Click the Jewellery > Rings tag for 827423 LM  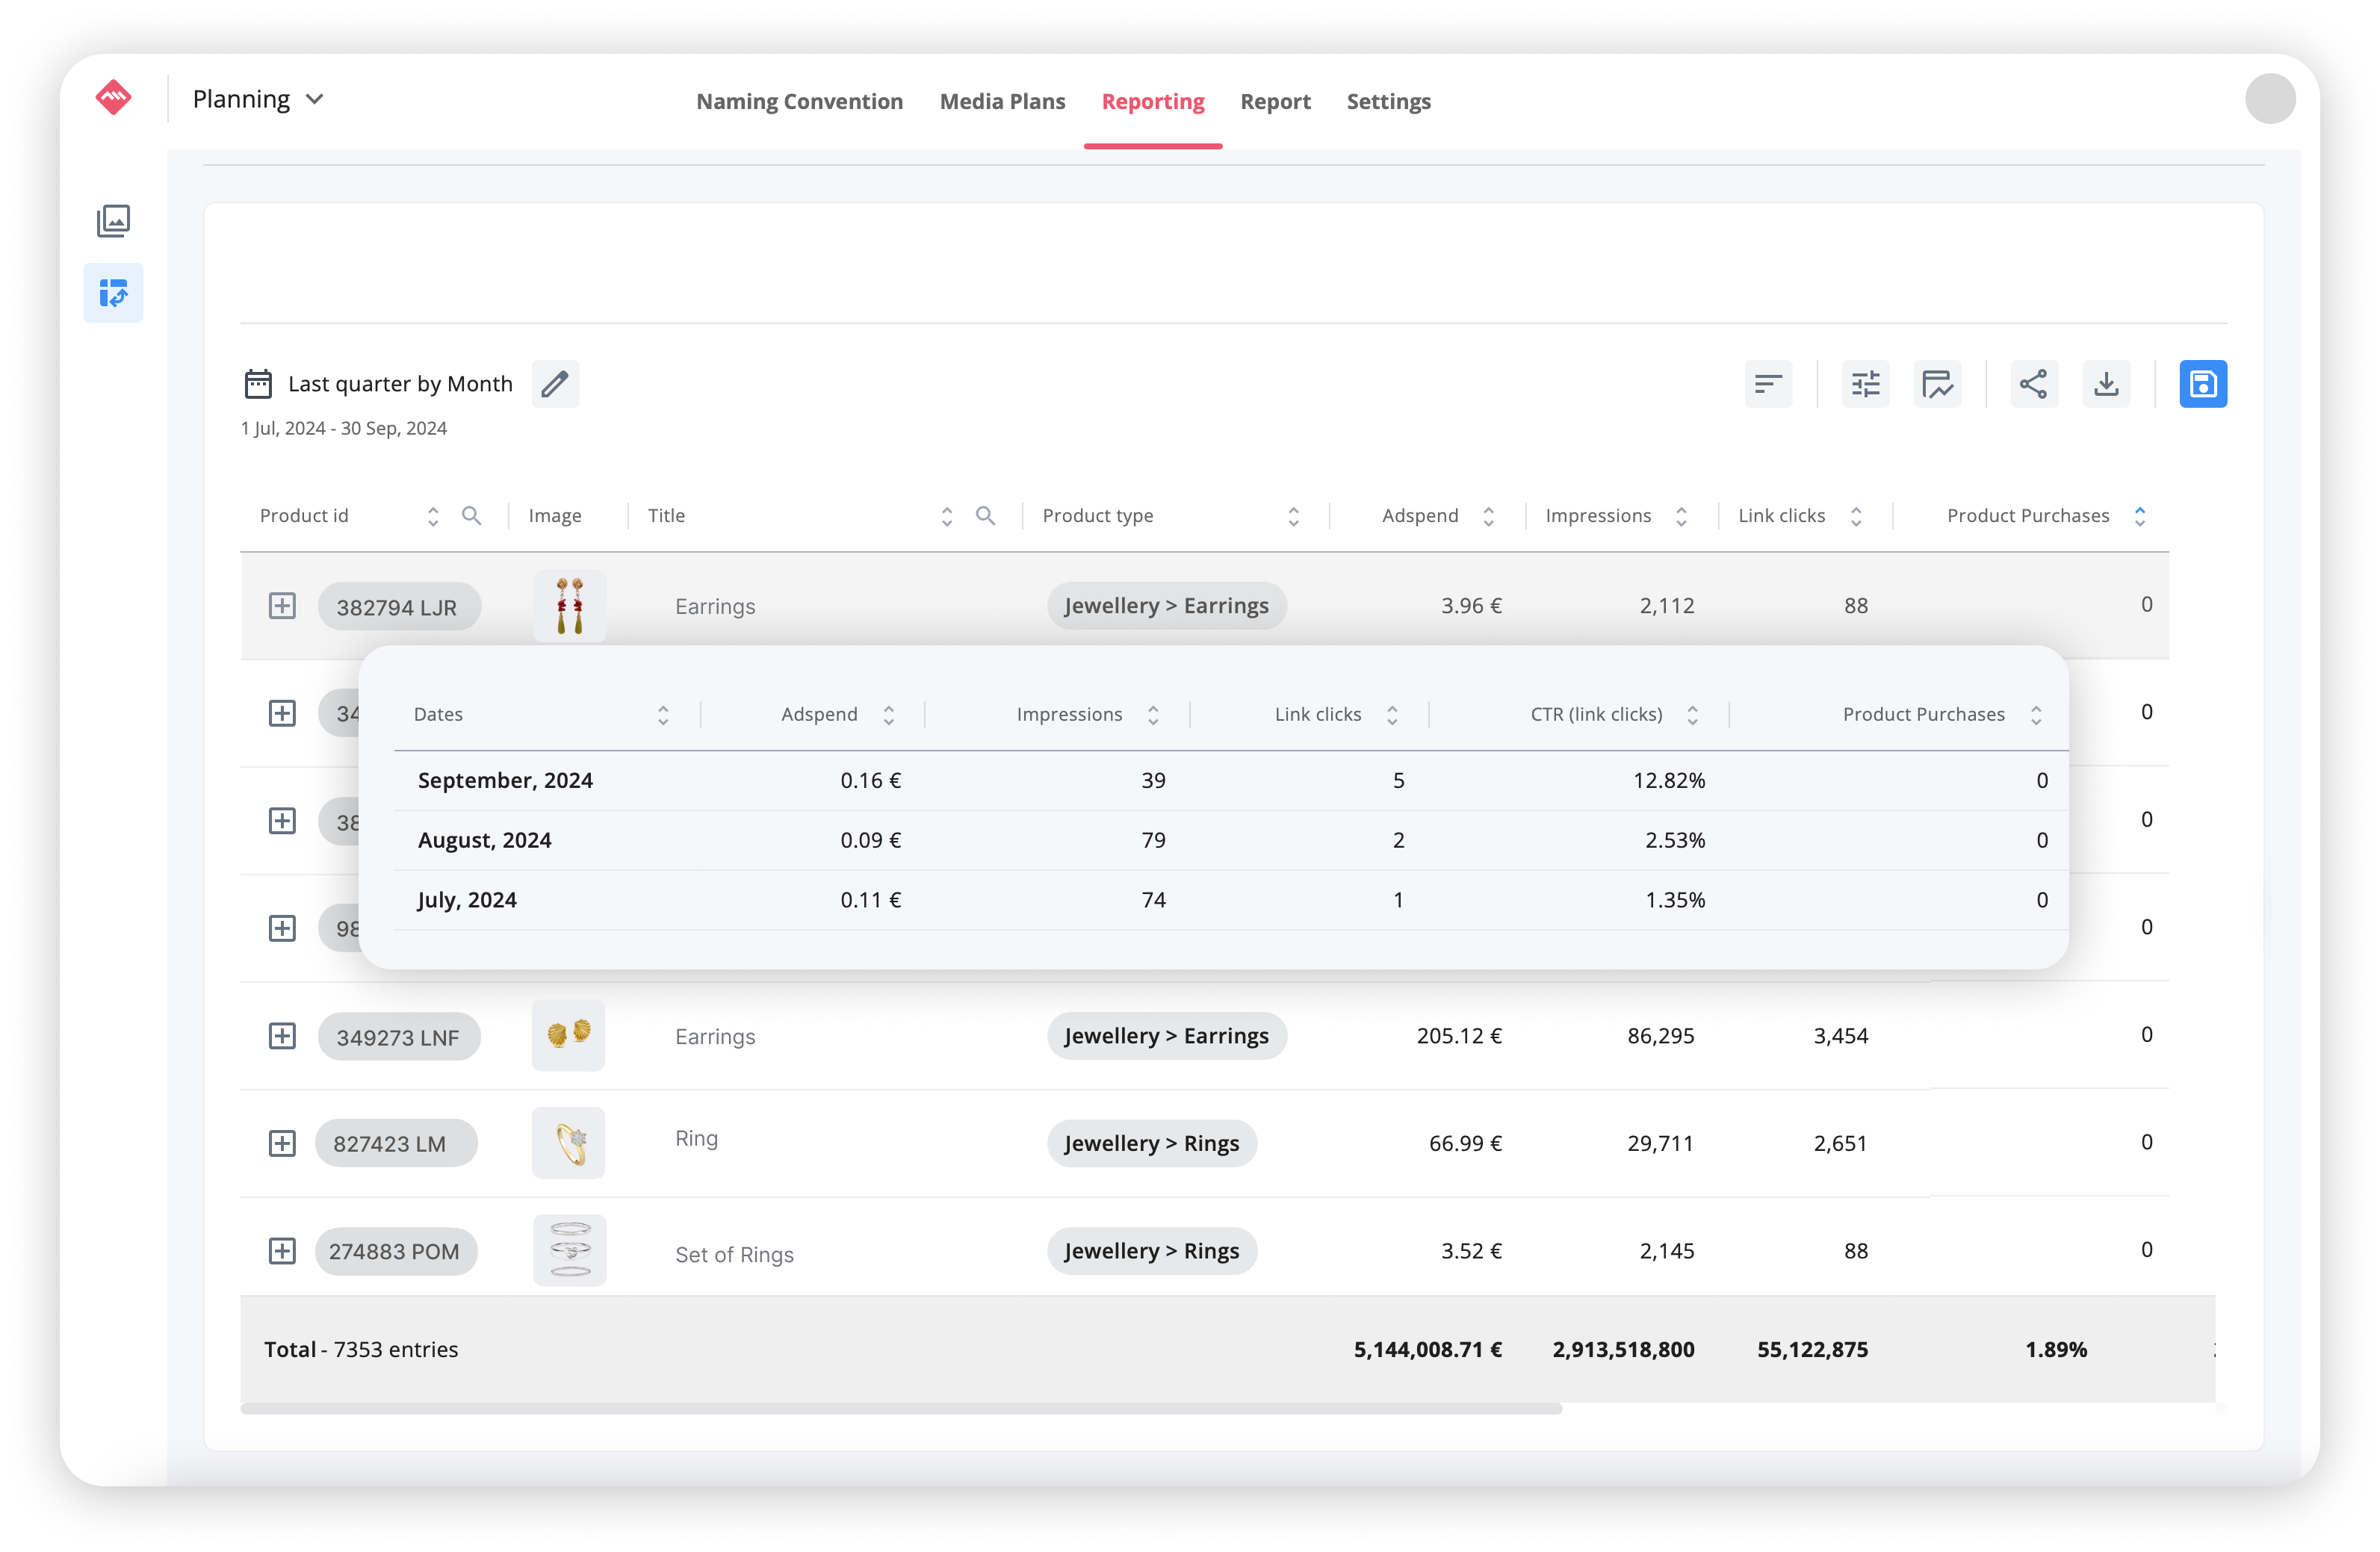click(x=1151, y=1143)
